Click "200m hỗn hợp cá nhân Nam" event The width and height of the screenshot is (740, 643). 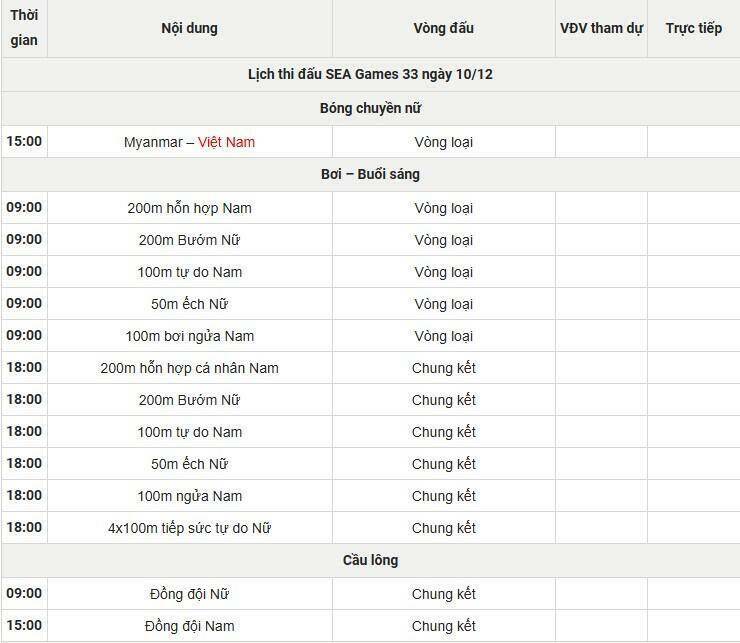189,368
